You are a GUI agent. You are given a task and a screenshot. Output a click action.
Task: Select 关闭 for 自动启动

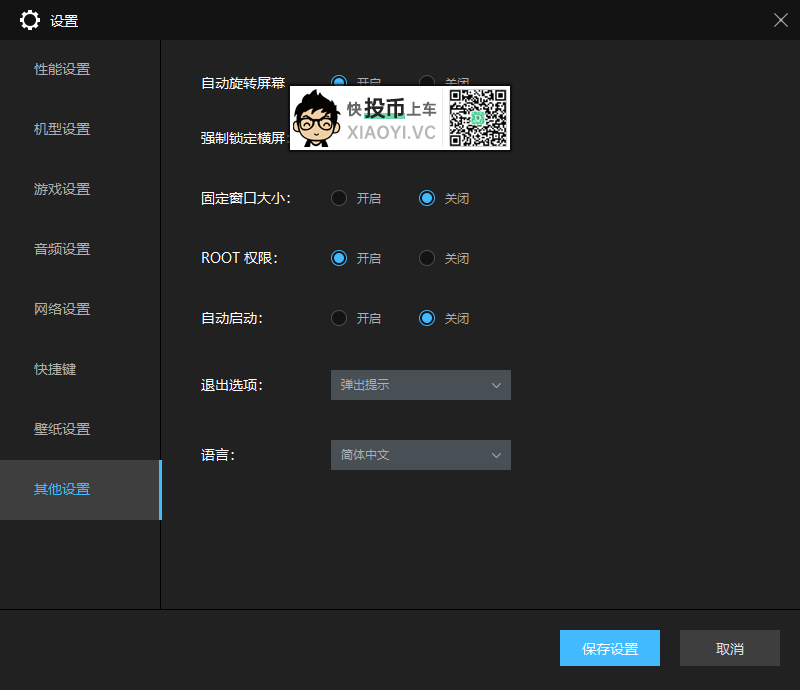click(427, 318)
